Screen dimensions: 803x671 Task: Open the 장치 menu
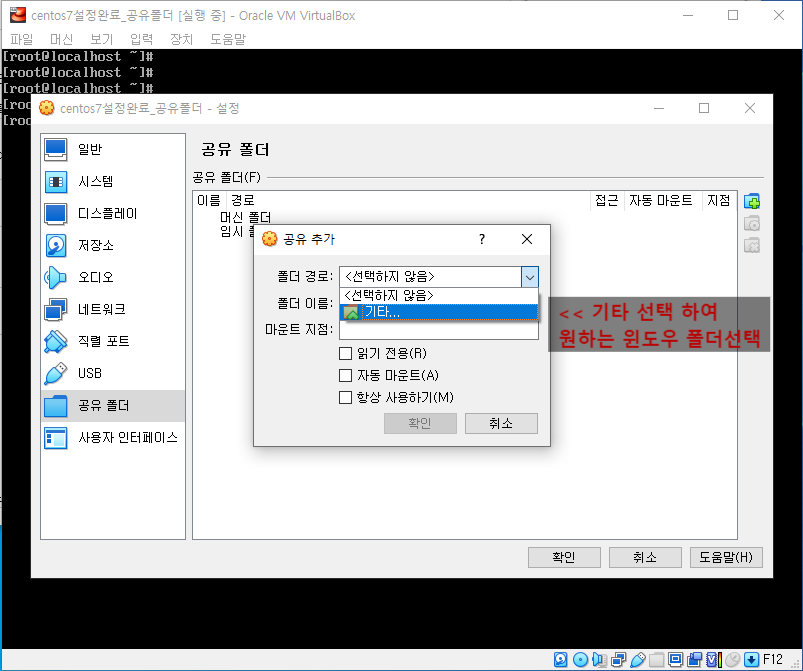(x=181, y=39)
